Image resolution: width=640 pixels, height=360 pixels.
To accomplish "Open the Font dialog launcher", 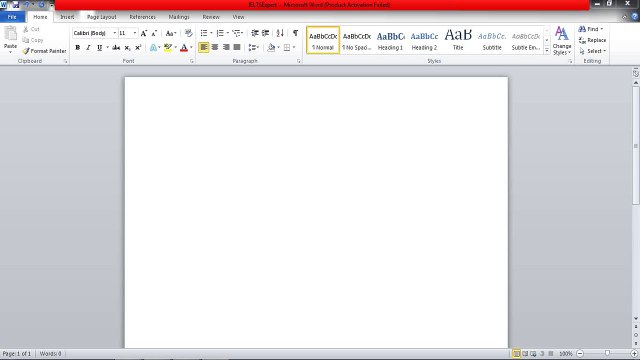I will pyautogui.click(x=192, y=61).
